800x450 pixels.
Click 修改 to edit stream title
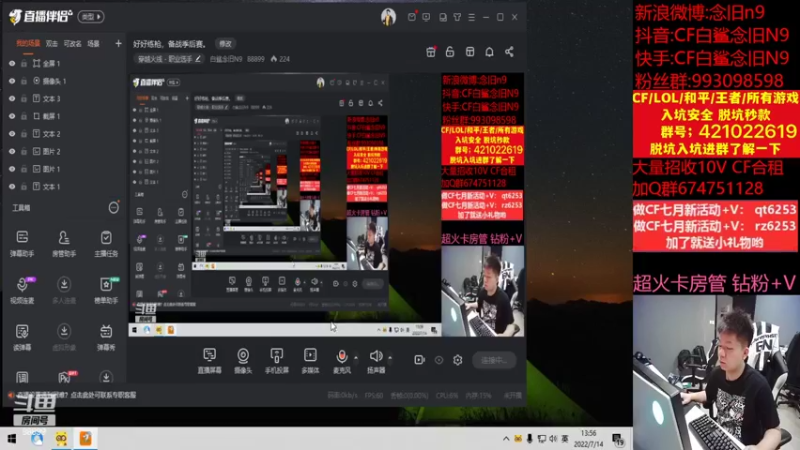coord(226,44)
